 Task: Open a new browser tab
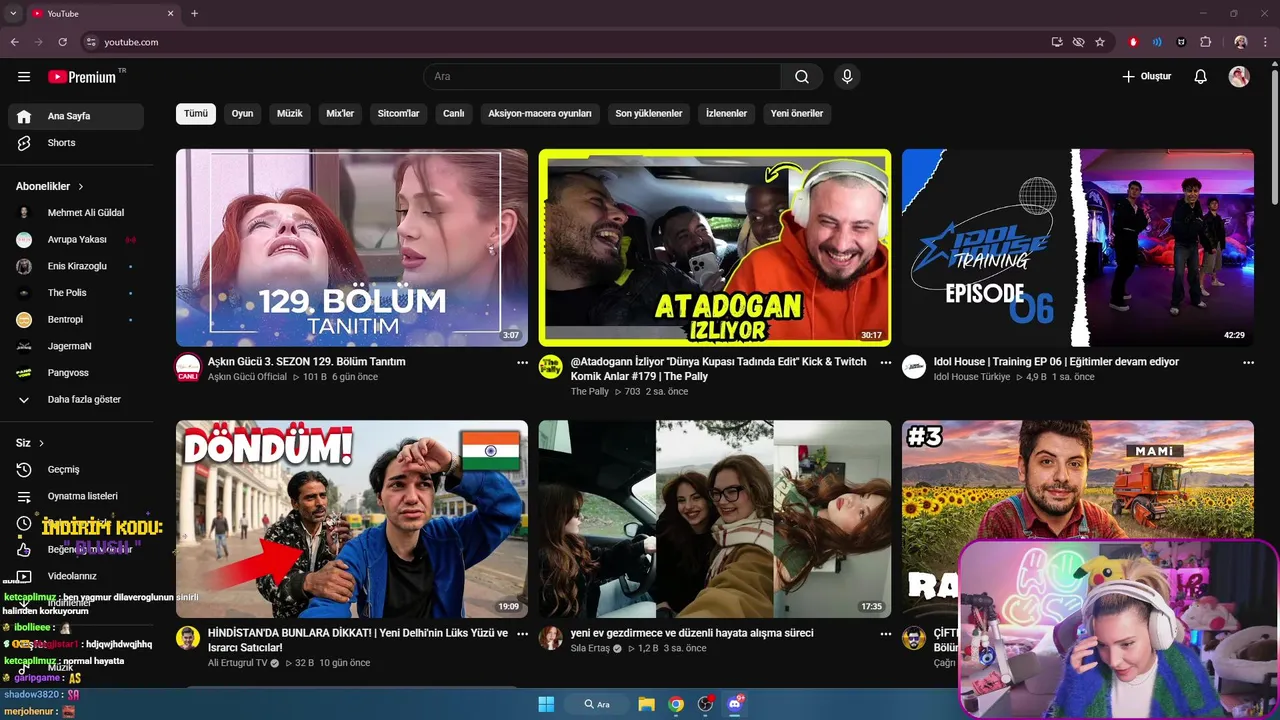click(194, 13)
